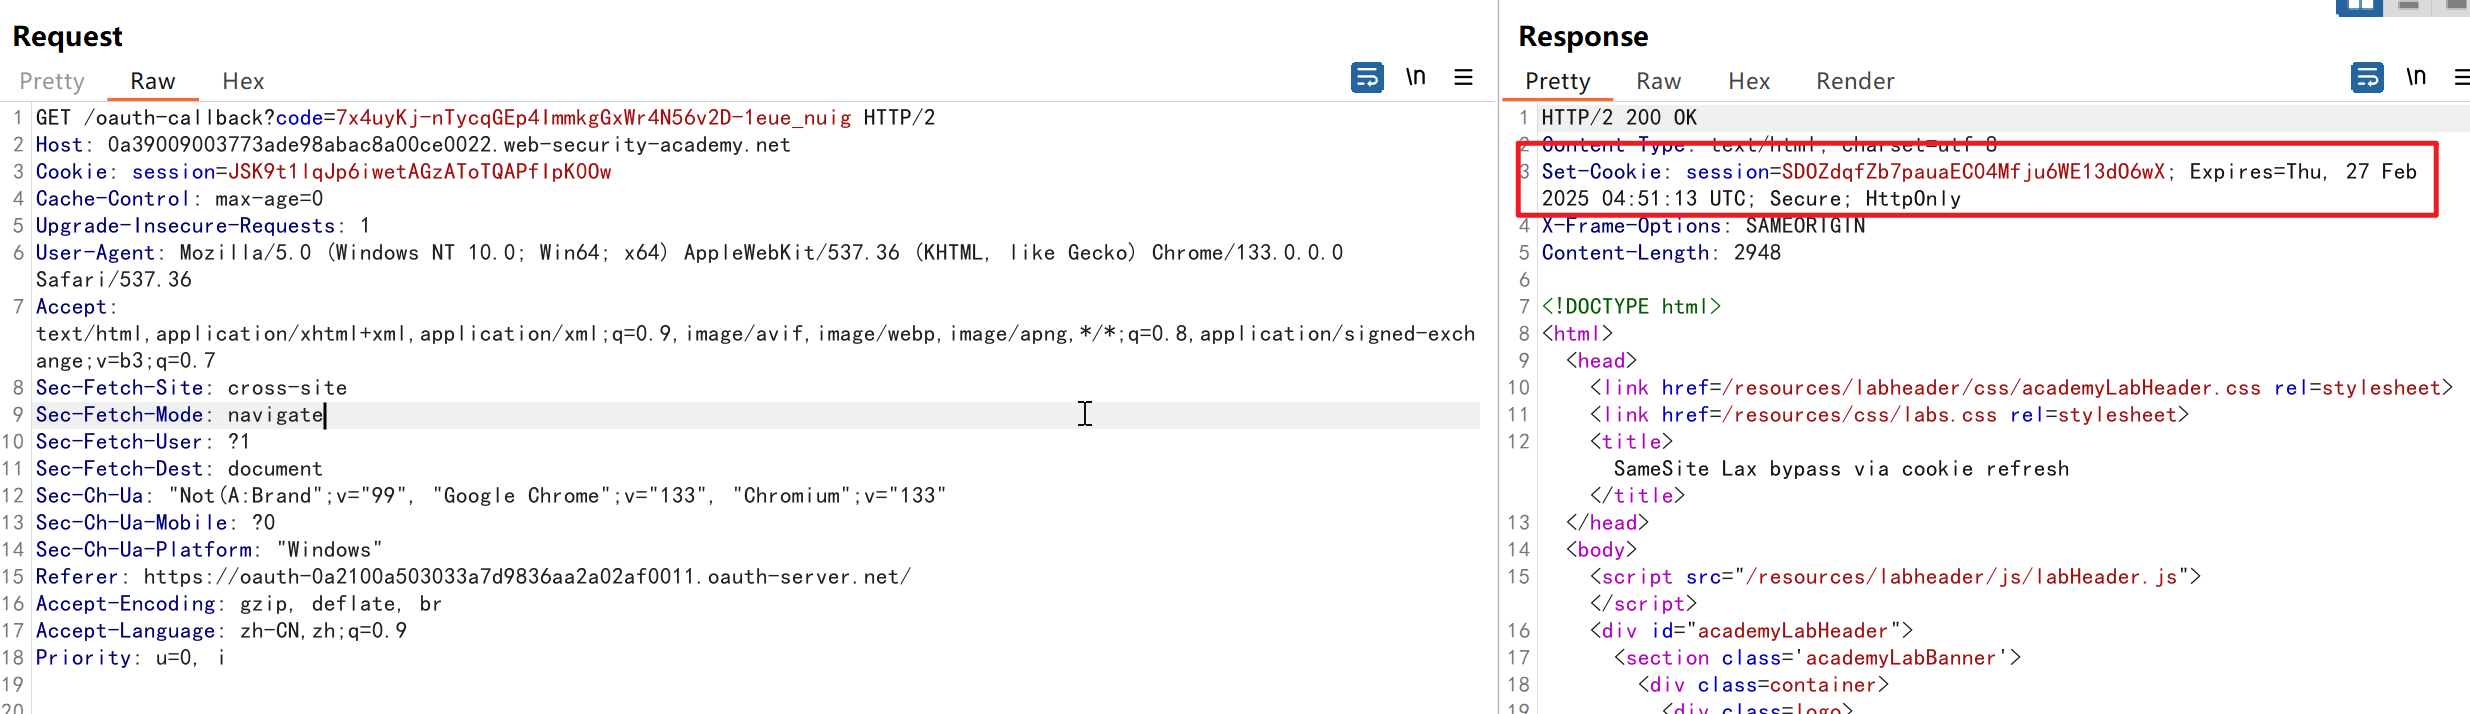Open the Response panel hamburger options menu
The image size is (2470, 714).
[x=2460, y=77]
